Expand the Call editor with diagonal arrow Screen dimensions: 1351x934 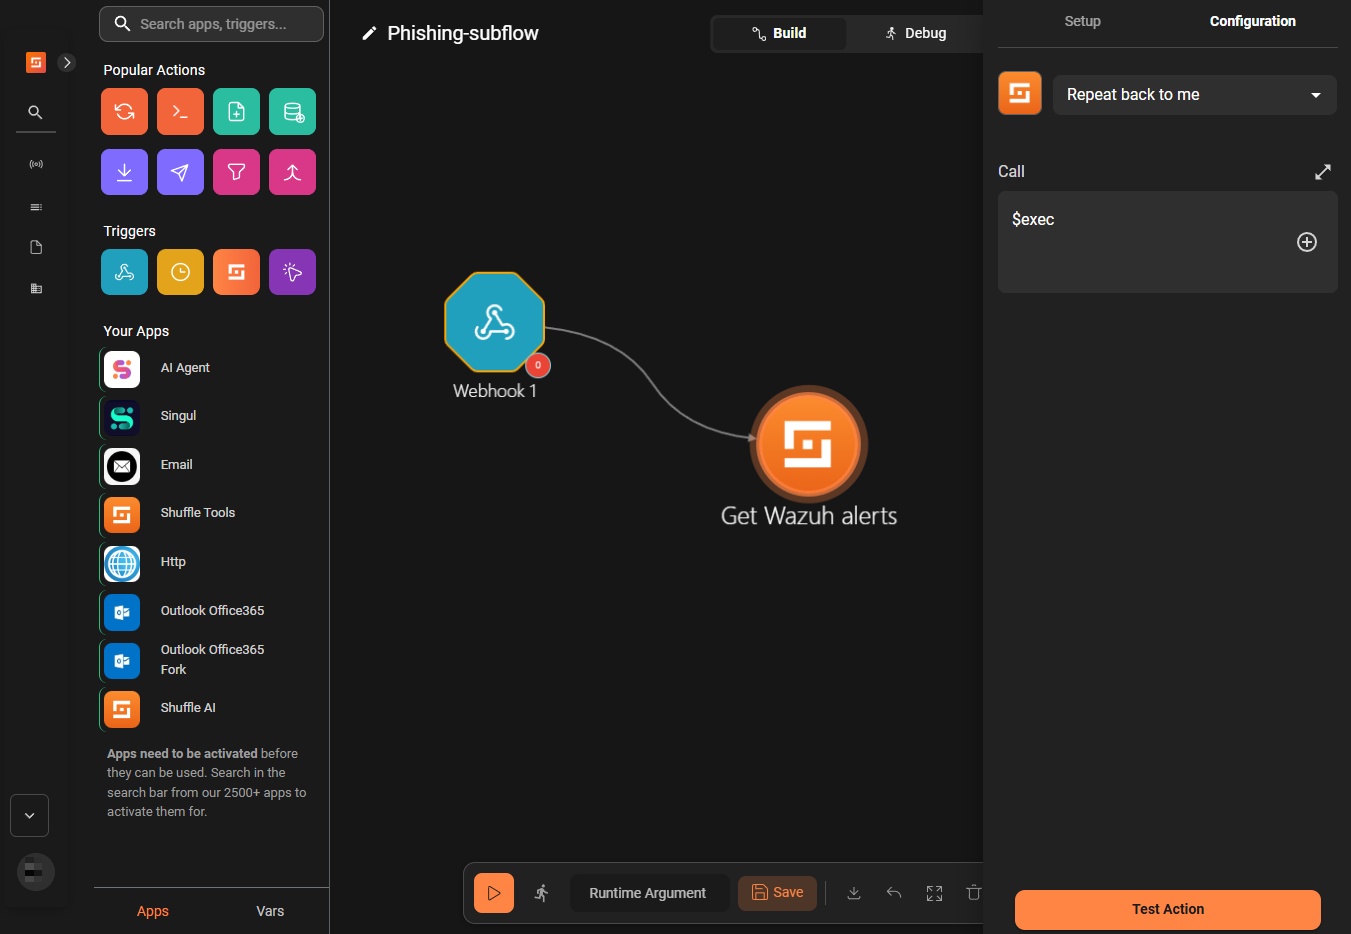[x=1322, y=171]
